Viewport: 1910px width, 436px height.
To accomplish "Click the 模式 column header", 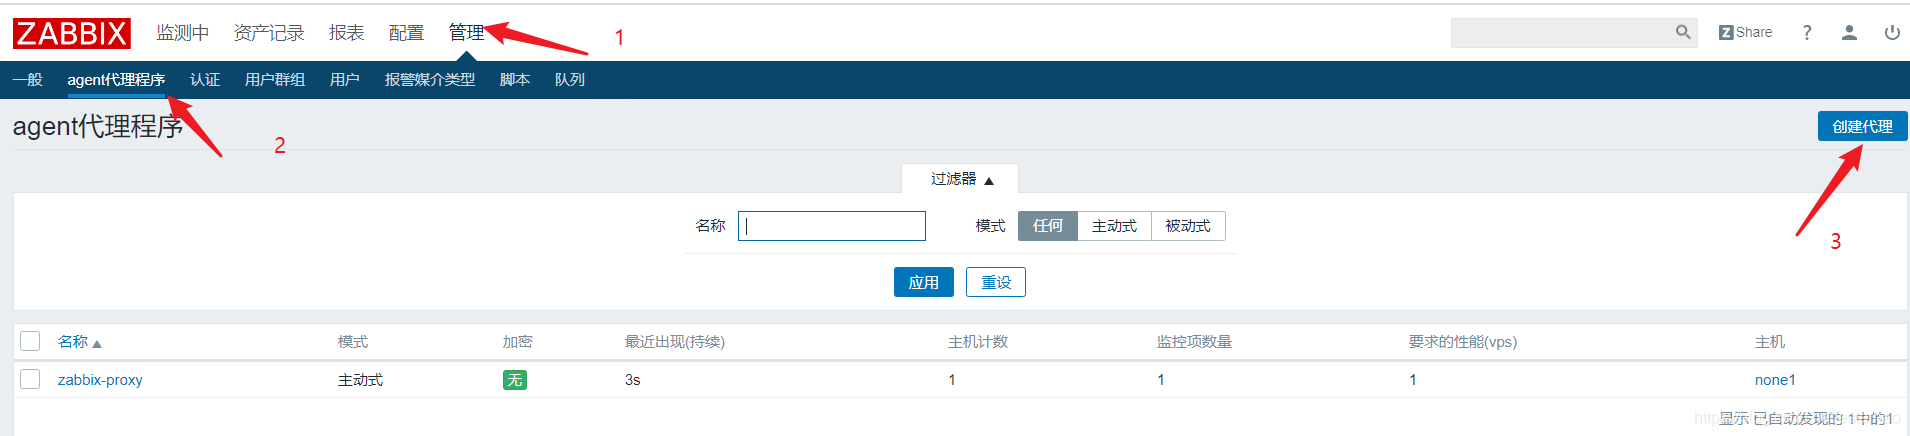I will tap(353, 342).
